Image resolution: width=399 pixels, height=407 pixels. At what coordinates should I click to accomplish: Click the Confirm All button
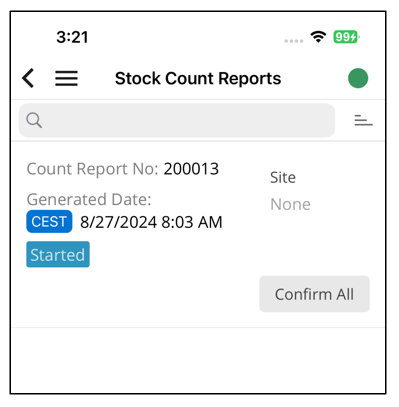pyautogui.click(x=314, y=294)
